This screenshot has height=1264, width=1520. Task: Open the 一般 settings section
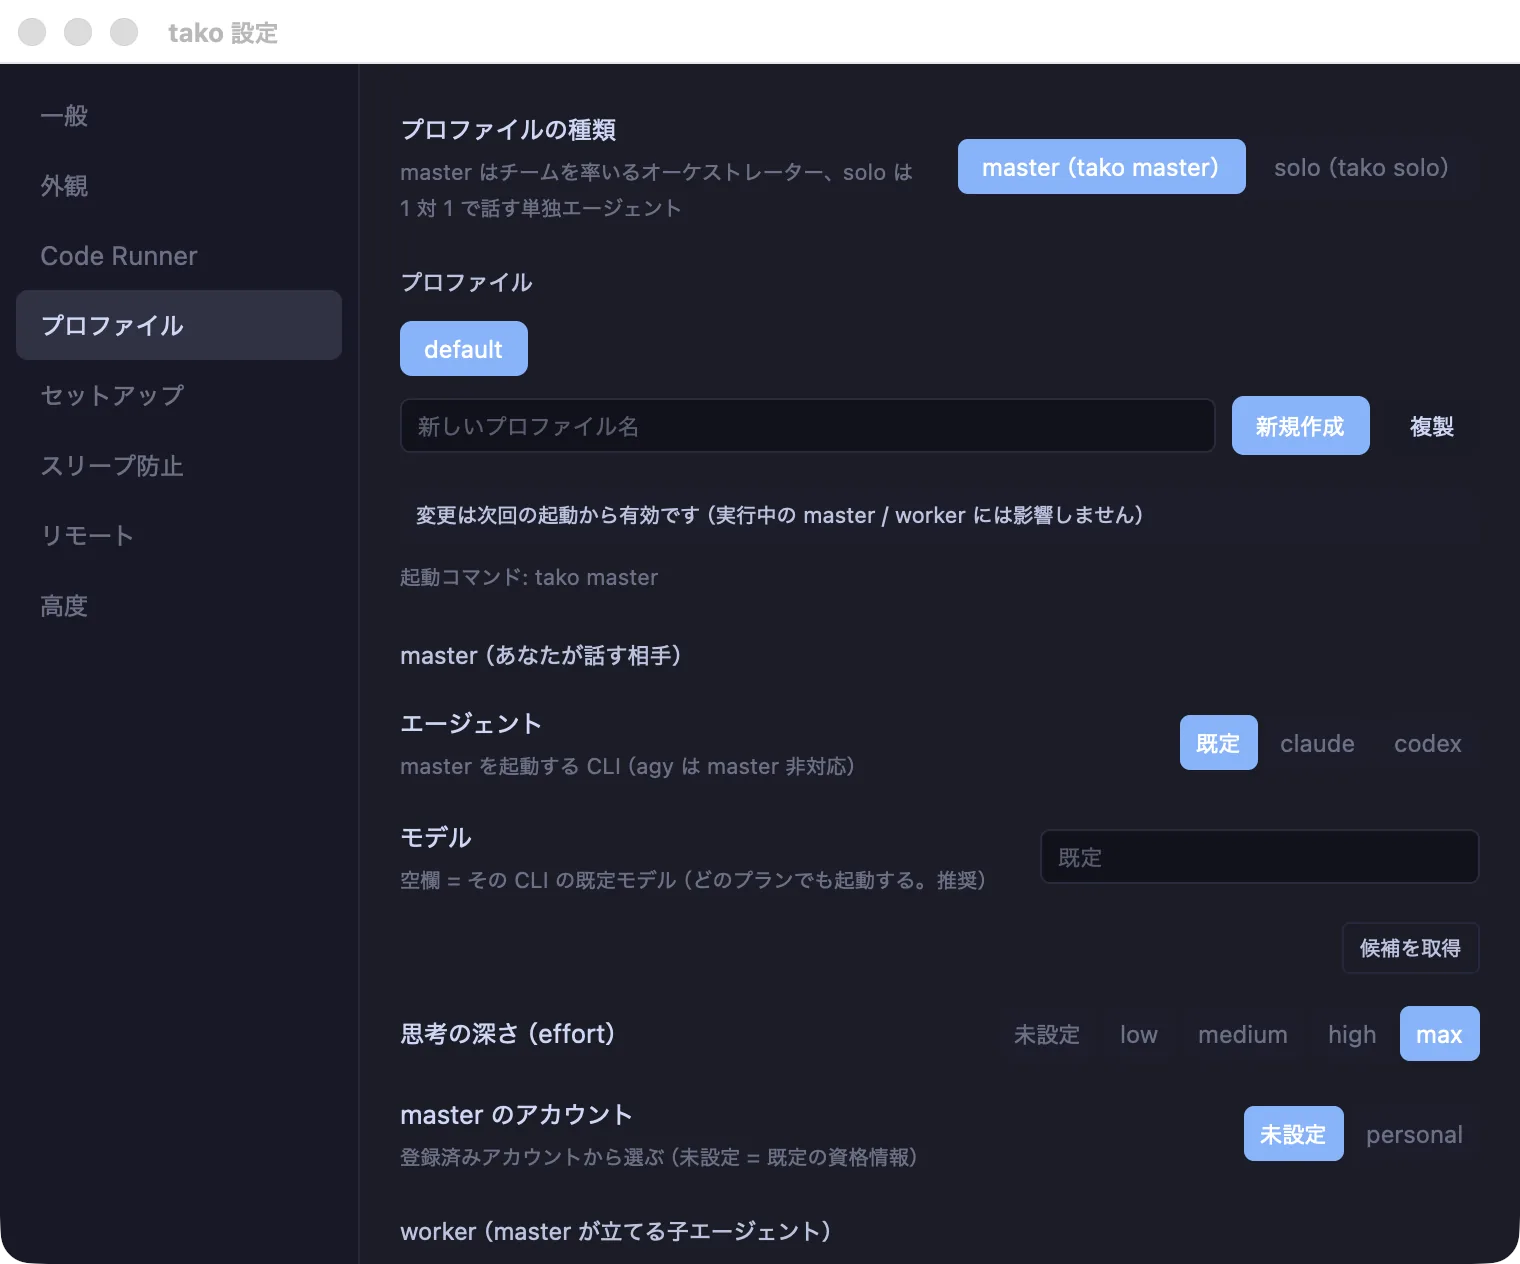(179, 116)
